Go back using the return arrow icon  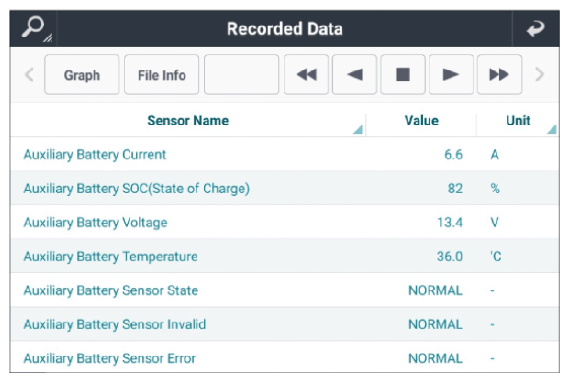536,29
